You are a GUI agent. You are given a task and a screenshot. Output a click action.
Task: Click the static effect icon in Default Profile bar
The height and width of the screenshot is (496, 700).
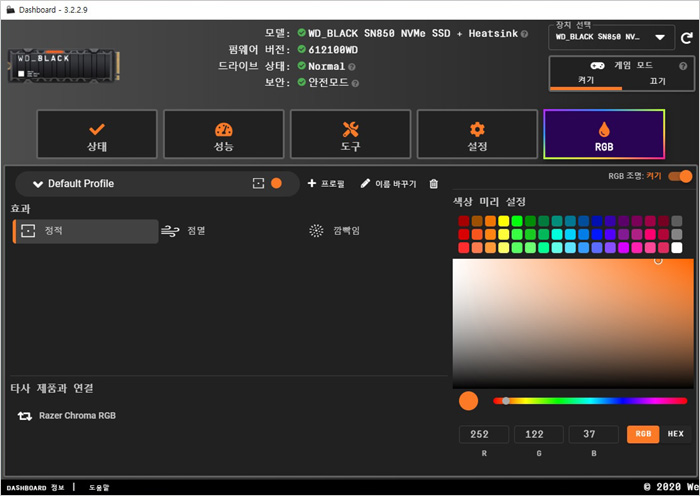[x=258, y=183]
